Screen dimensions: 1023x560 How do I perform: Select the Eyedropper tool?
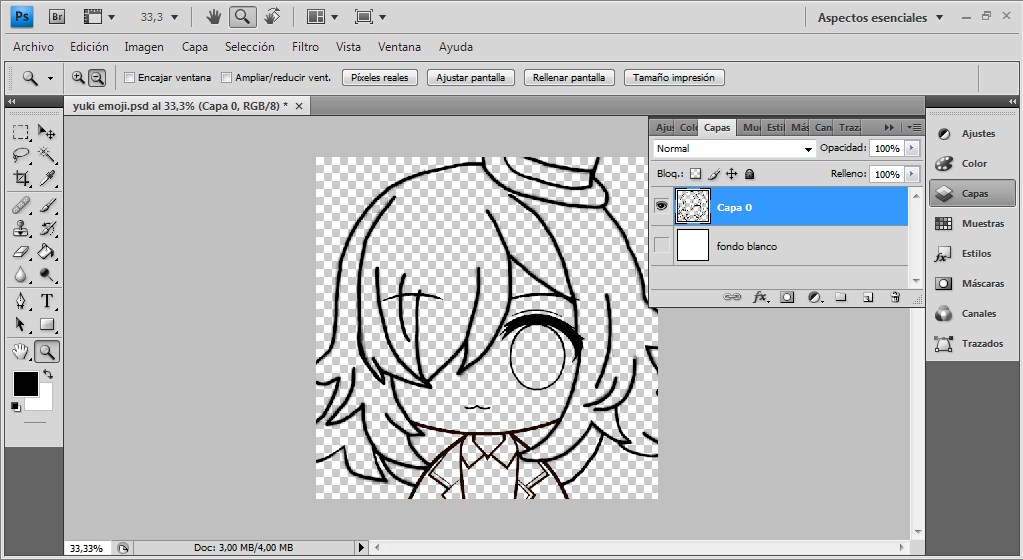(x=46, y=178)
